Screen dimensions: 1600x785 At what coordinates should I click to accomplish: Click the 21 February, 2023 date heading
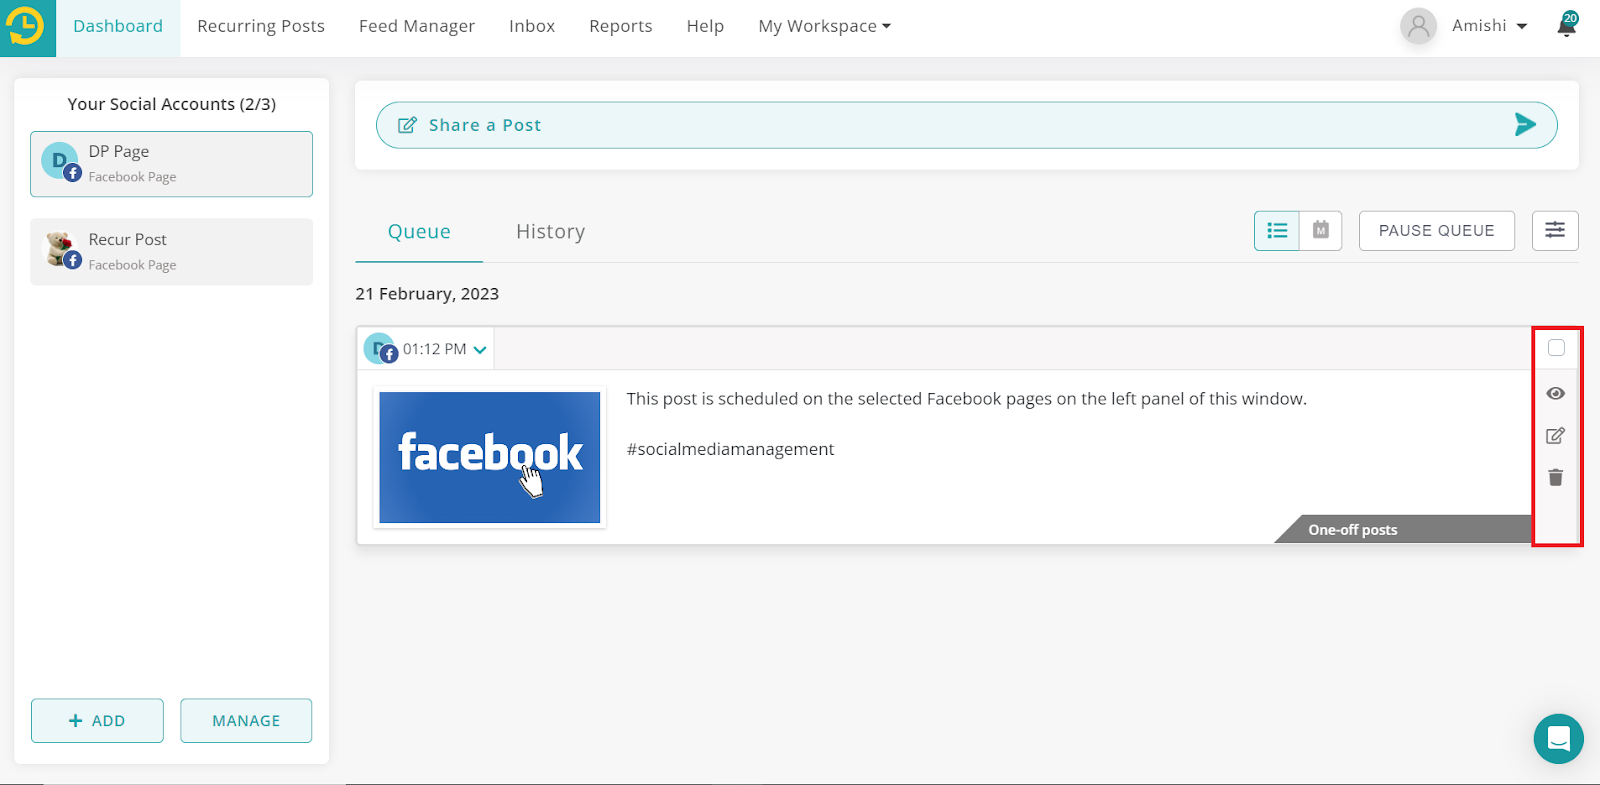click(427, 294)
